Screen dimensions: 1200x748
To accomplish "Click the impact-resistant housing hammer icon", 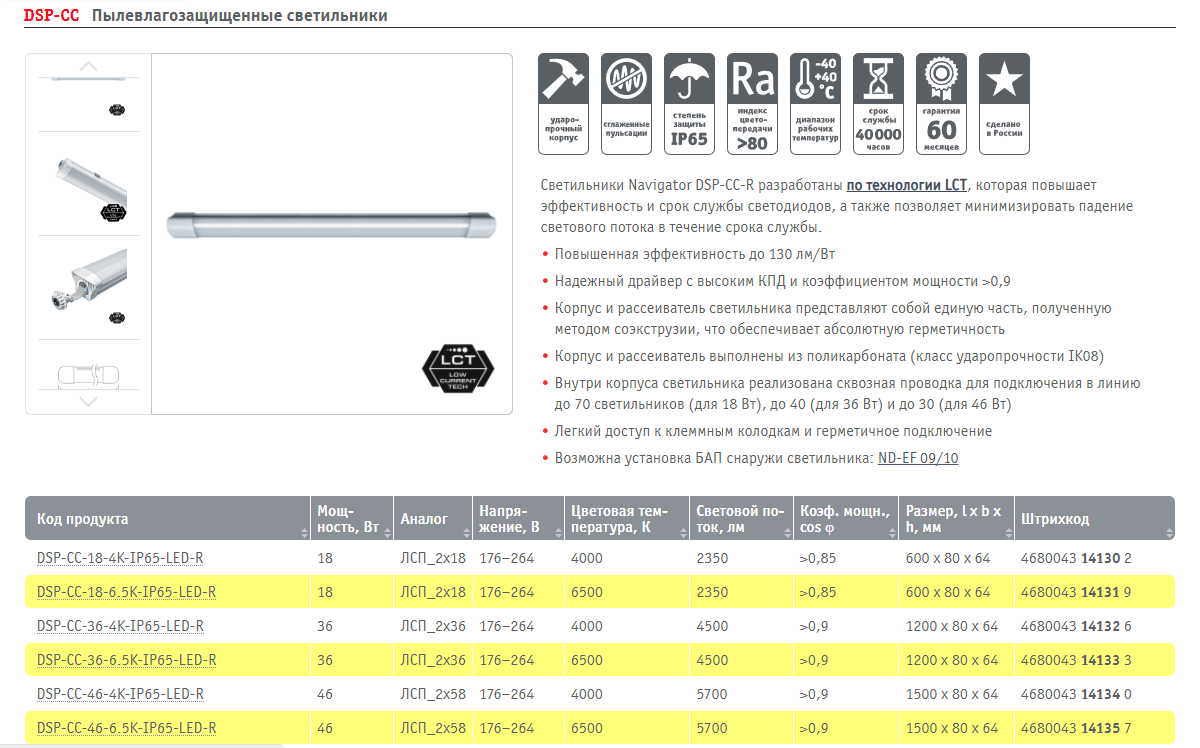I will point(564,104).
